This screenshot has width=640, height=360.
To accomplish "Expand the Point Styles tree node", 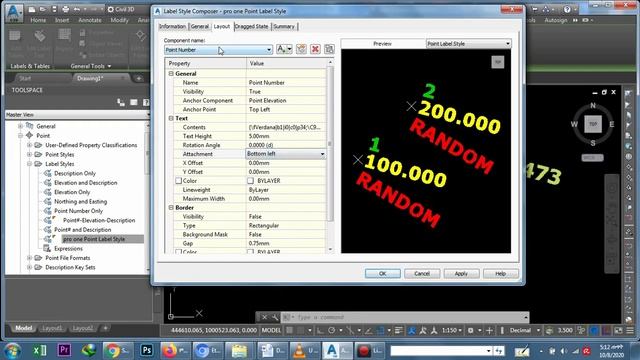I will pos(29,154).
